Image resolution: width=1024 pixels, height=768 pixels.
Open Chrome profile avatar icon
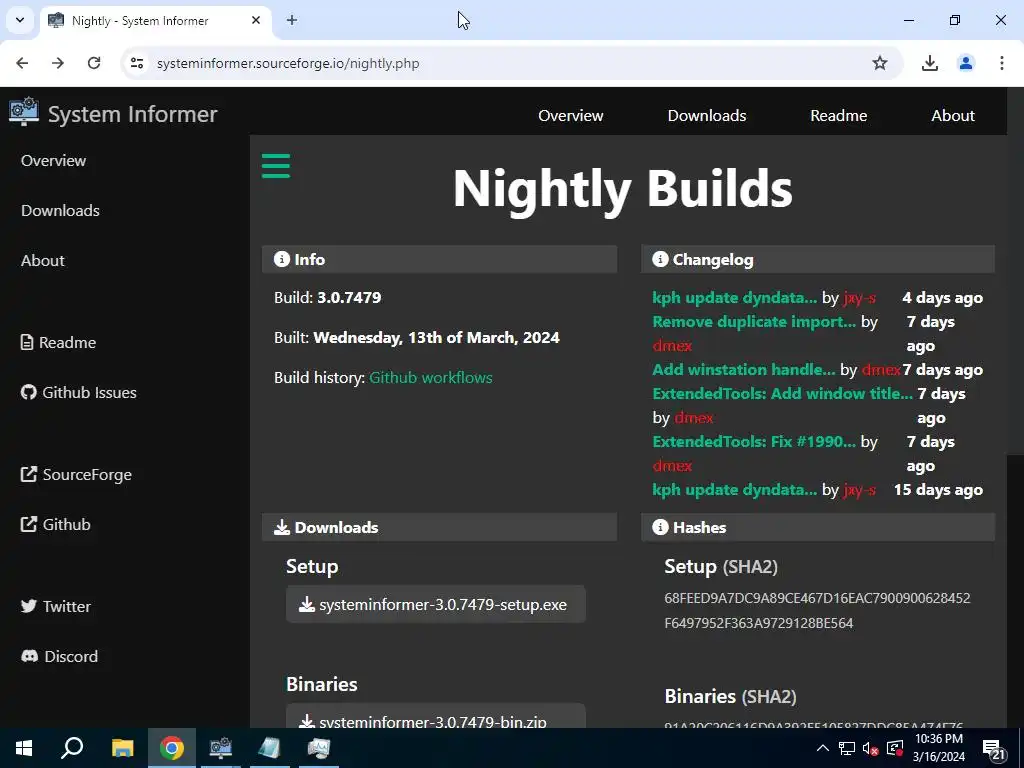click(965, 63)
